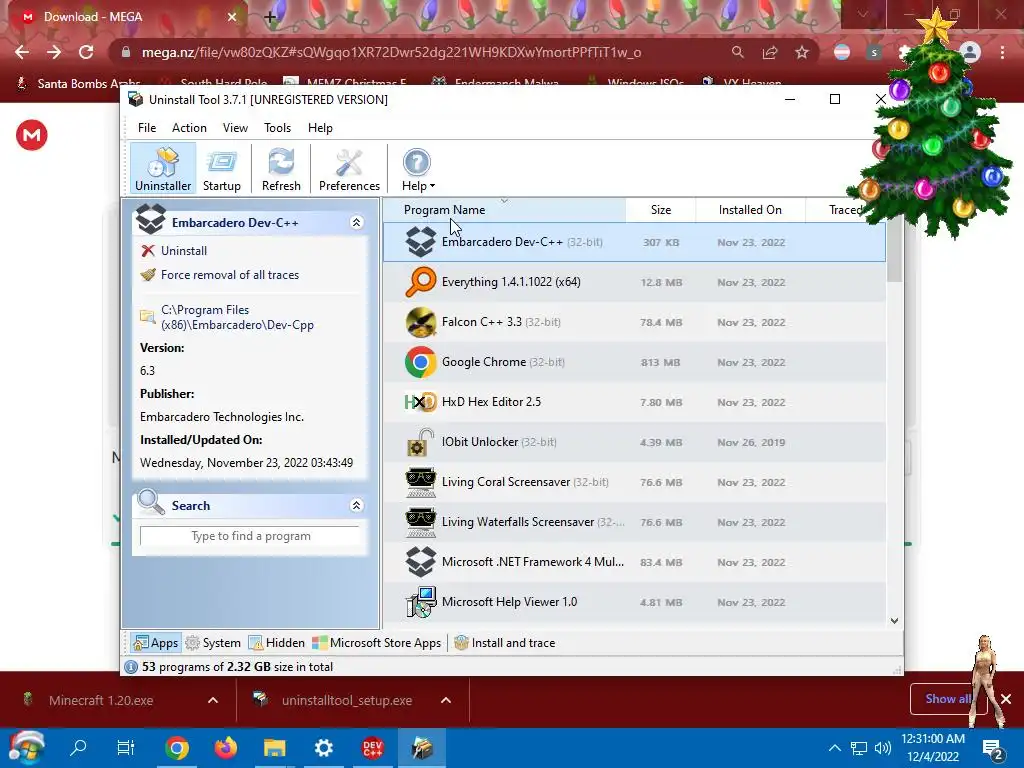This screenshot has width=1024, height=768.
Task: Click the Refresh toolbar icon
Action: pyautogui.click(x=281, y=169)
